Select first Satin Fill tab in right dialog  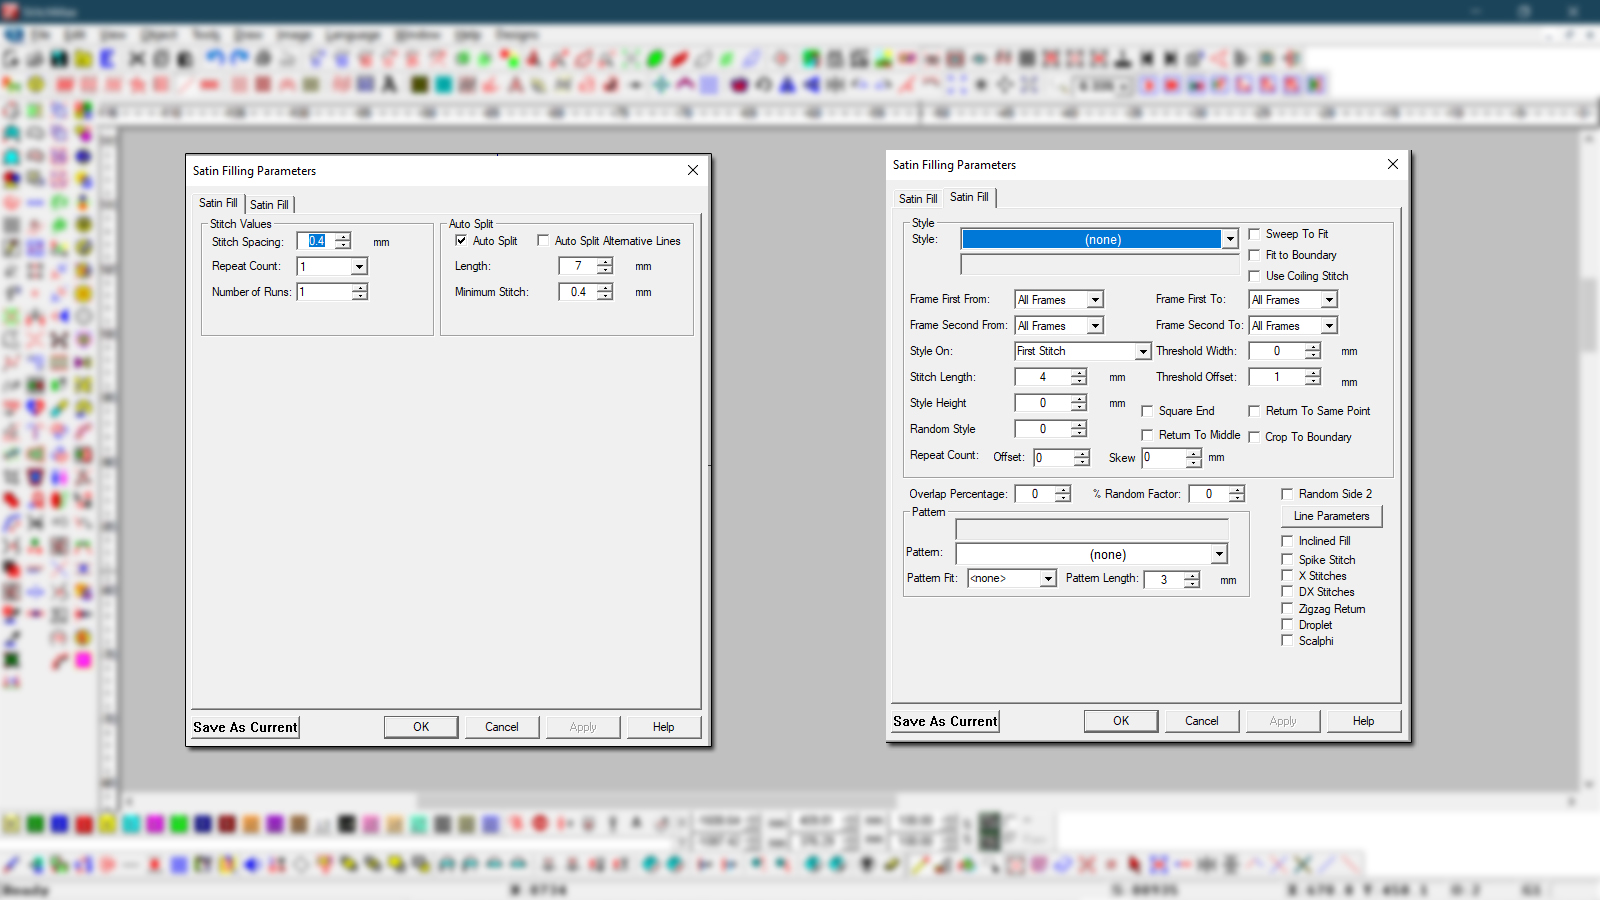coord(917,199)
